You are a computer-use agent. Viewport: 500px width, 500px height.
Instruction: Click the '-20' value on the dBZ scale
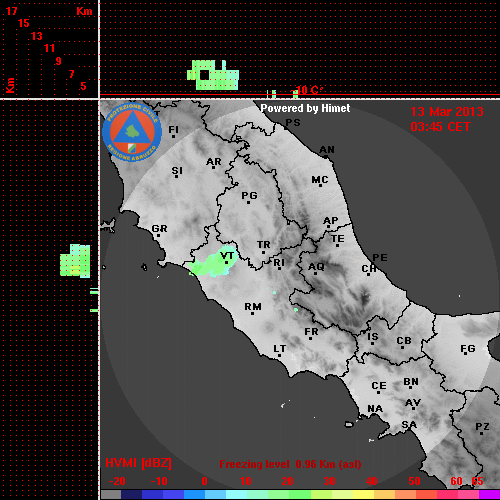pos(117,481)
